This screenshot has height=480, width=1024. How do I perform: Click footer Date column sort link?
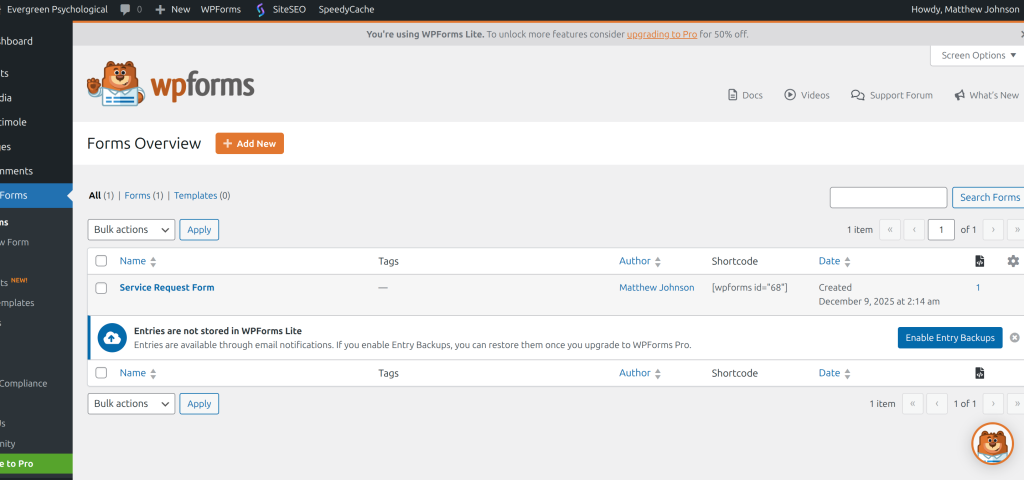829,373
